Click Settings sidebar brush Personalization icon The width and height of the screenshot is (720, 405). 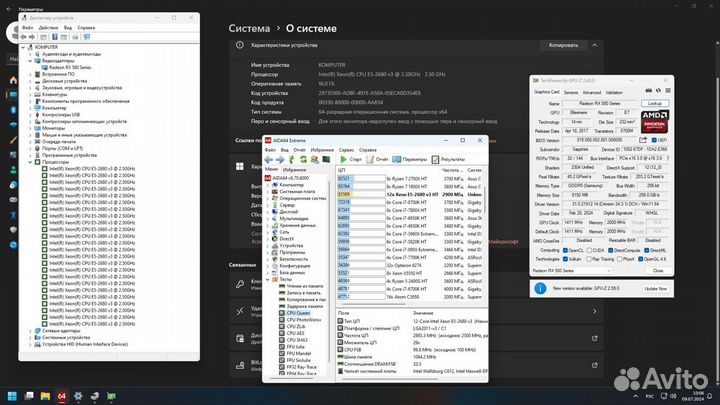(13, 140)
